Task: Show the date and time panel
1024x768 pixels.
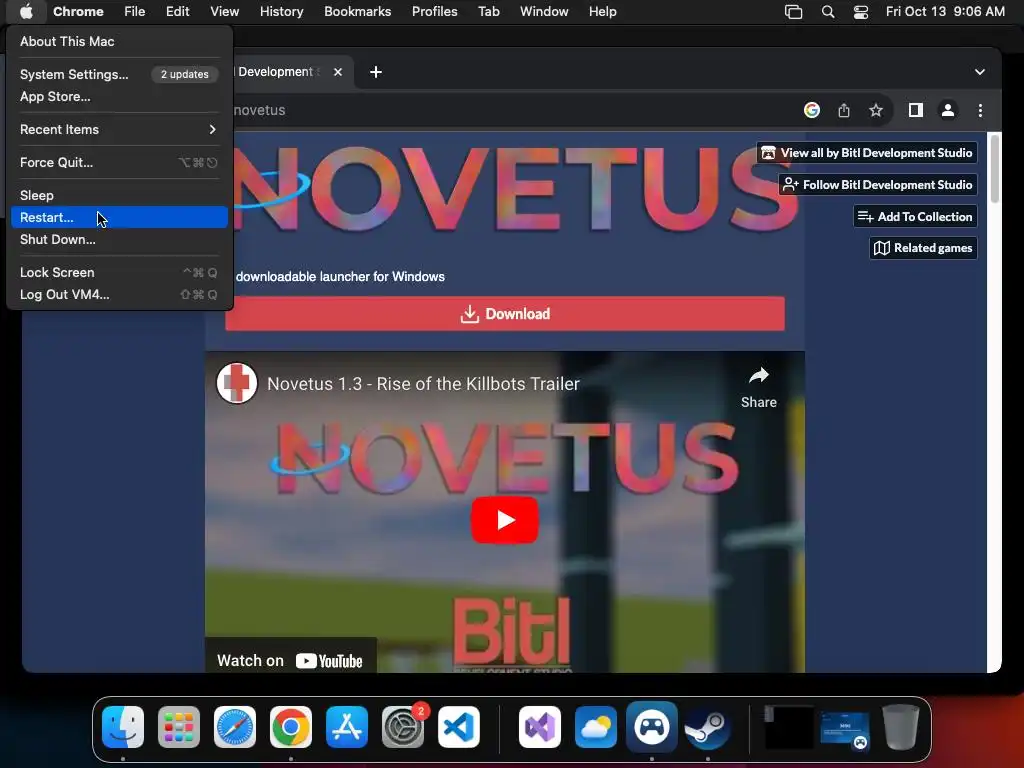Action: [945, 11]
